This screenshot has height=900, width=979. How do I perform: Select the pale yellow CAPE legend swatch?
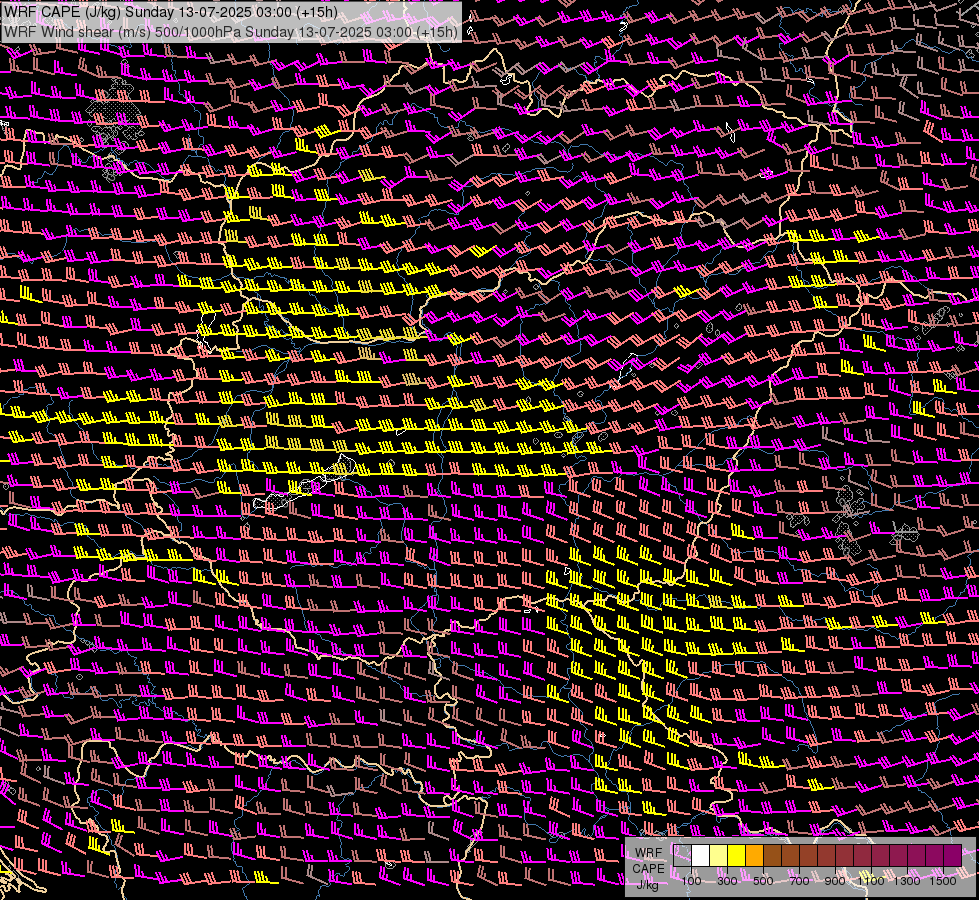click(719, 855)
